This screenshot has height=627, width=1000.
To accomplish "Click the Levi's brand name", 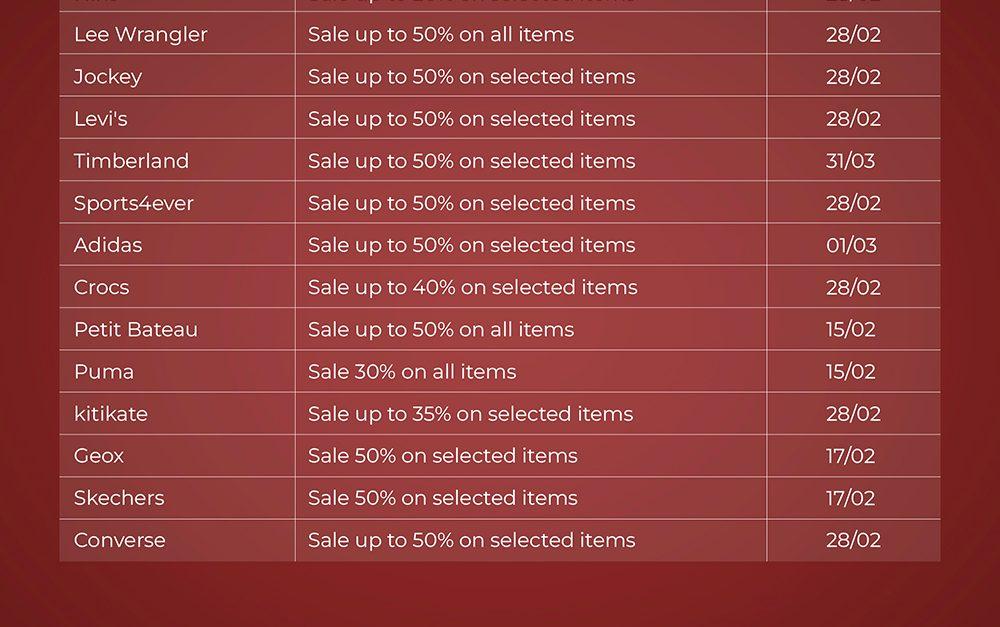I will click(101, 119).
